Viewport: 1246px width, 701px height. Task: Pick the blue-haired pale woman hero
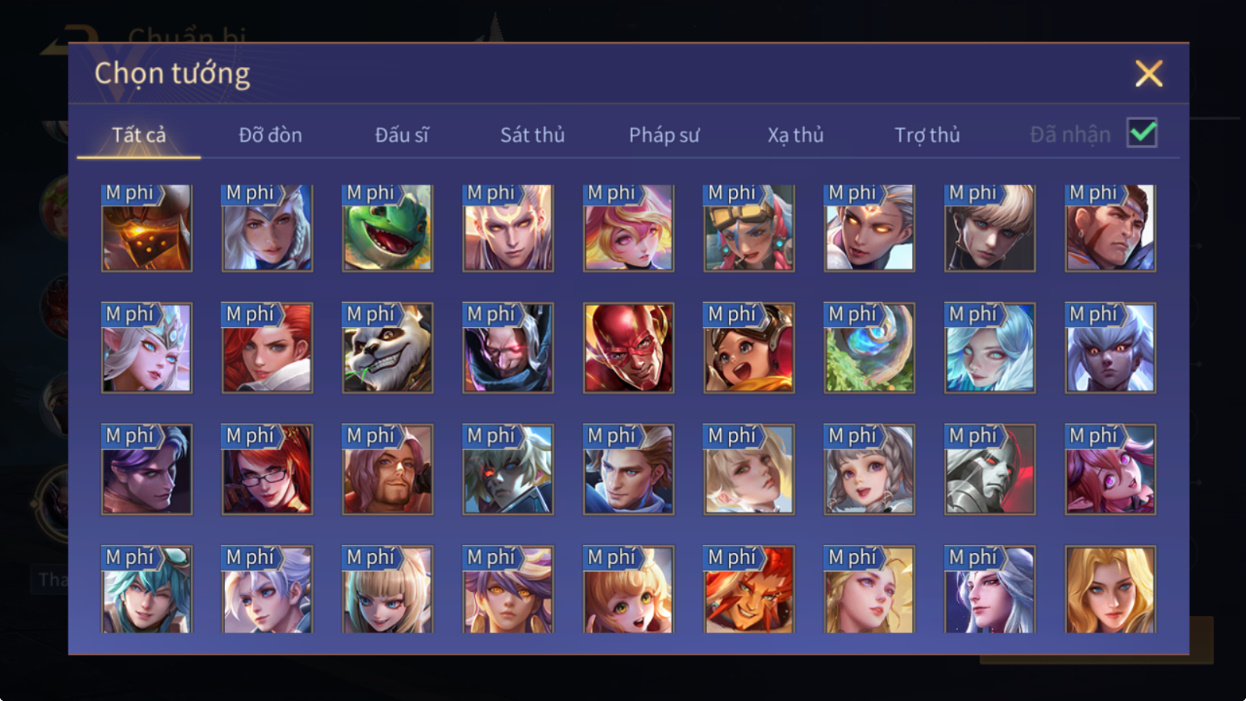click(990, 348)
